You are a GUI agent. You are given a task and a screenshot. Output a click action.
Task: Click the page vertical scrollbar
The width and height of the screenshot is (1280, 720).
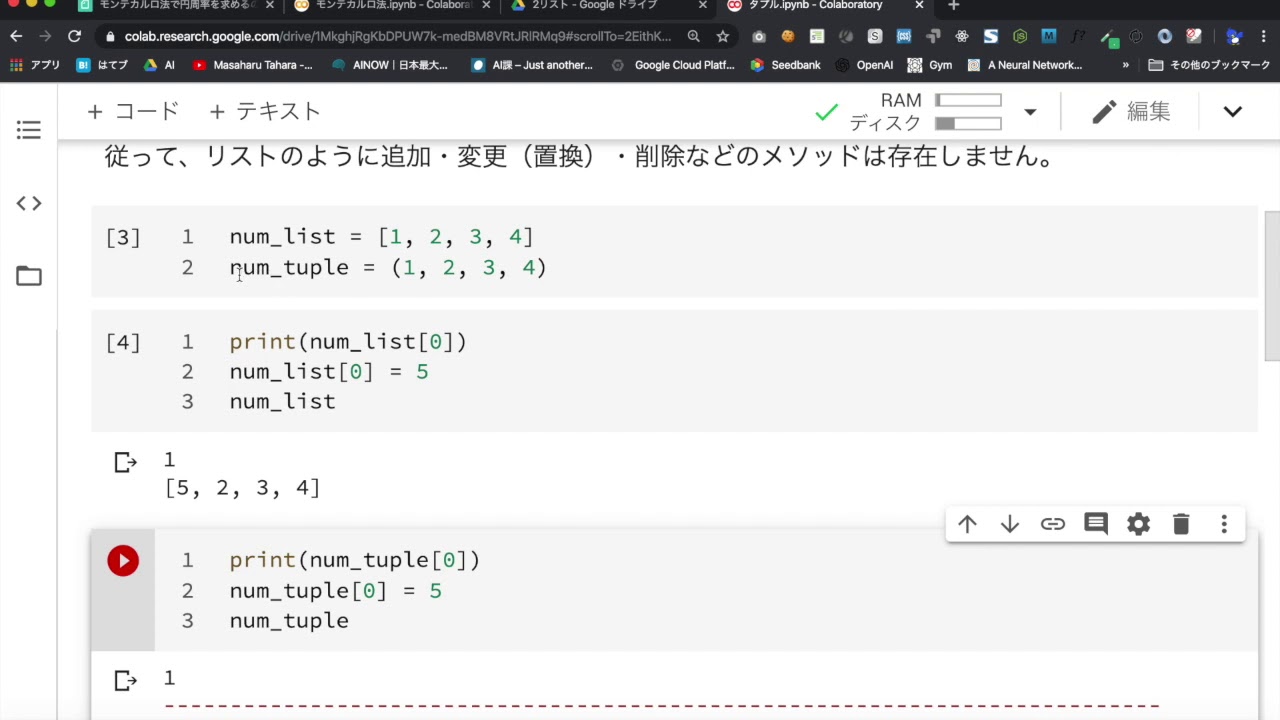(1272, 285)
